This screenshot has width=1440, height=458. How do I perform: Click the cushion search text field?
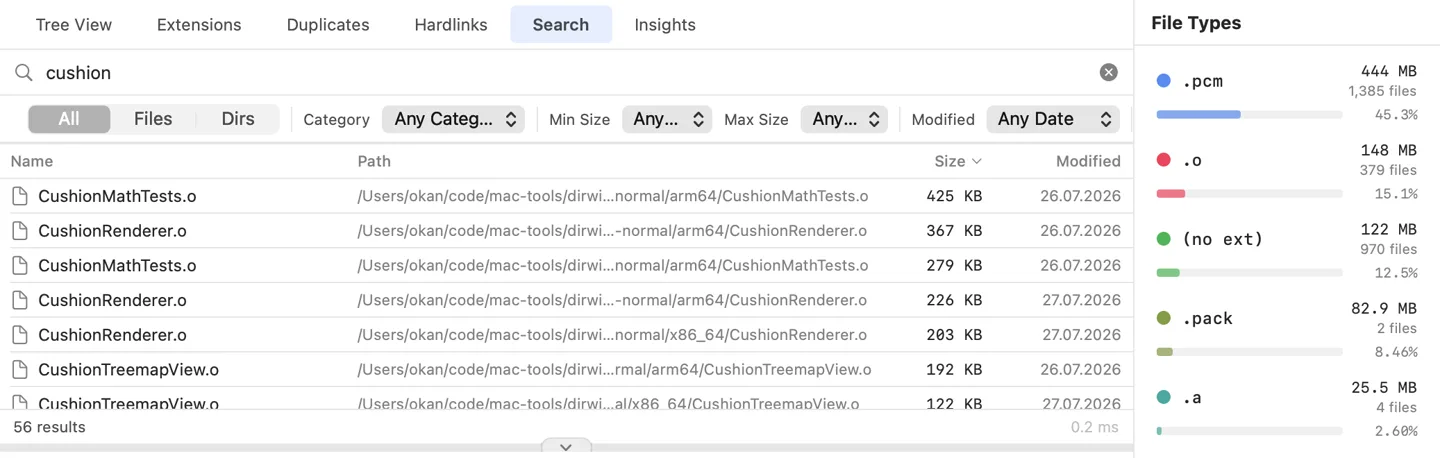tap(565, 72)
